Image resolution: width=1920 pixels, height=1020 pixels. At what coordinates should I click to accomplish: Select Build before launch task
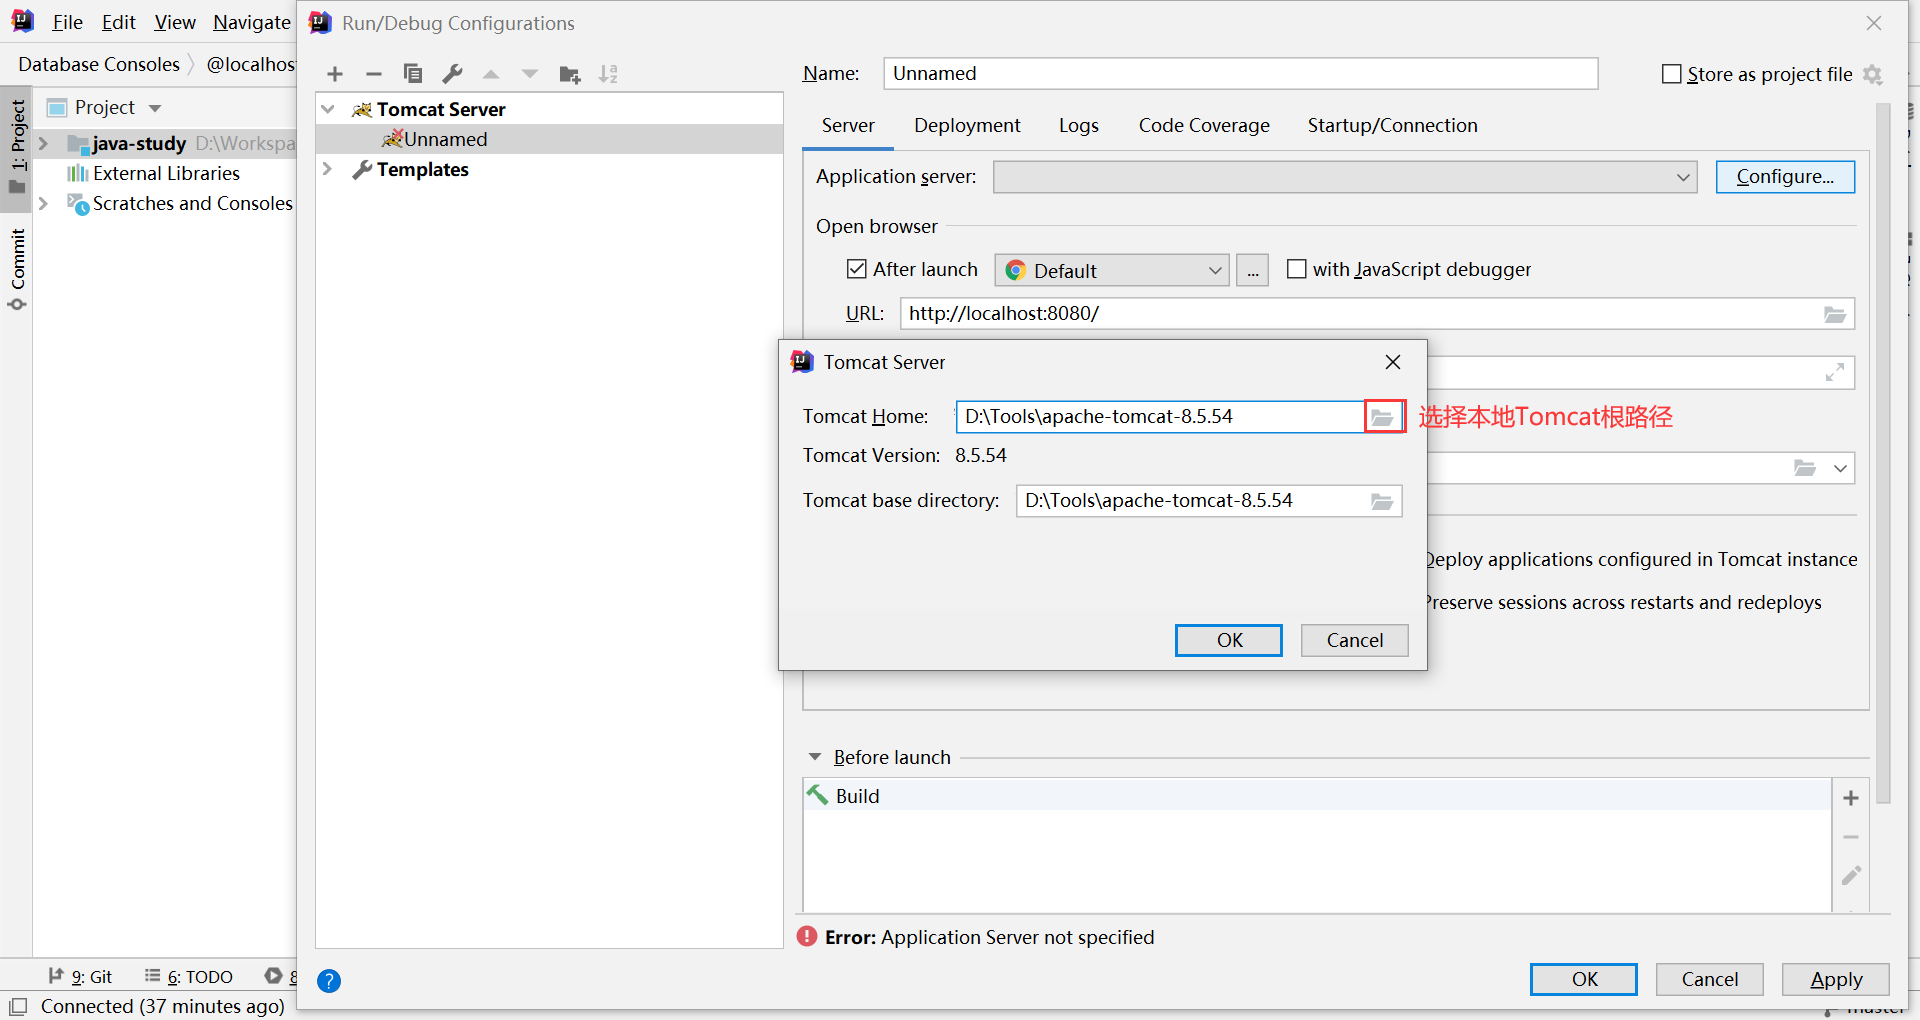1317,796
